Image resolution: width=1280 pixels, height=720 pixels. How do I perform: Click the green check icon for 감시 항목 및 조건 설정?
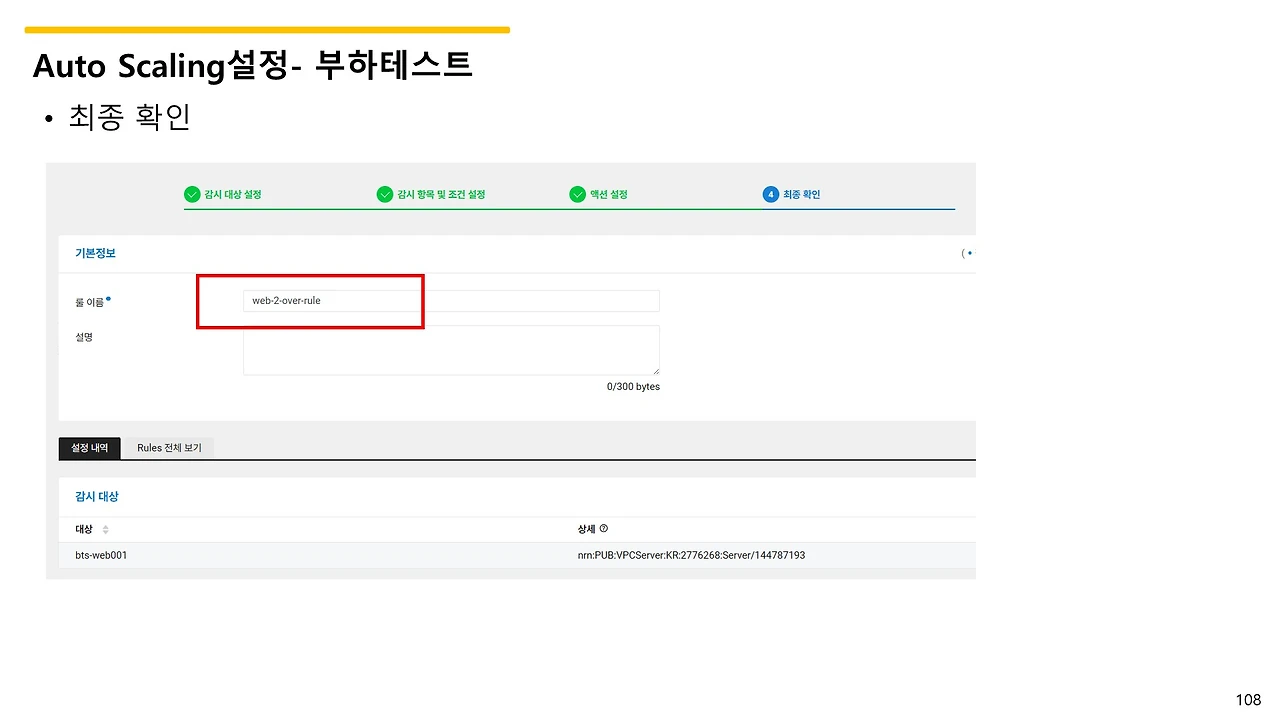pyautogui.click(x=385, y=194)
